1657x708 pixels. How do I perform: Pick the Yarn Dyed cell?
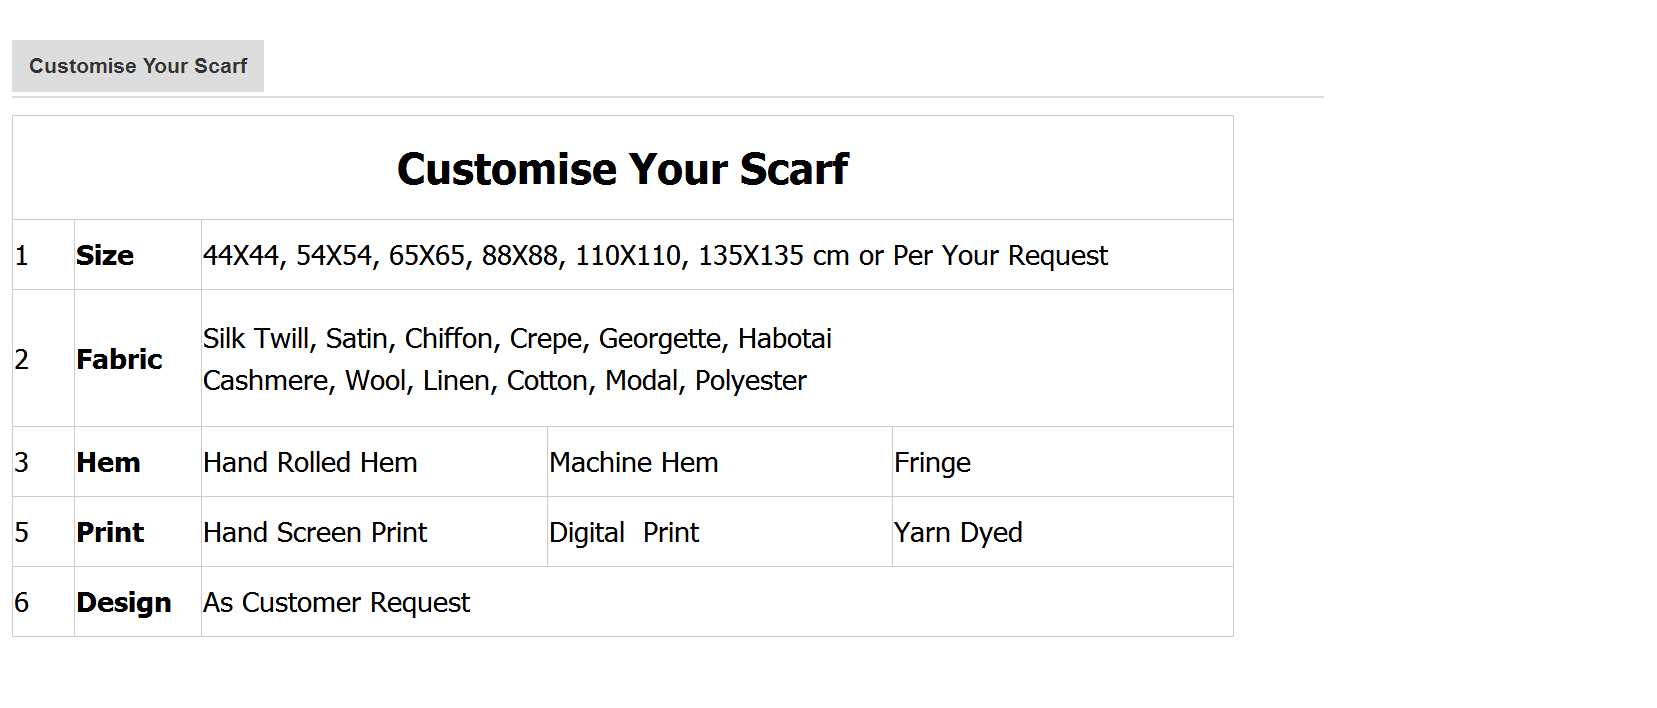[958, 533]
